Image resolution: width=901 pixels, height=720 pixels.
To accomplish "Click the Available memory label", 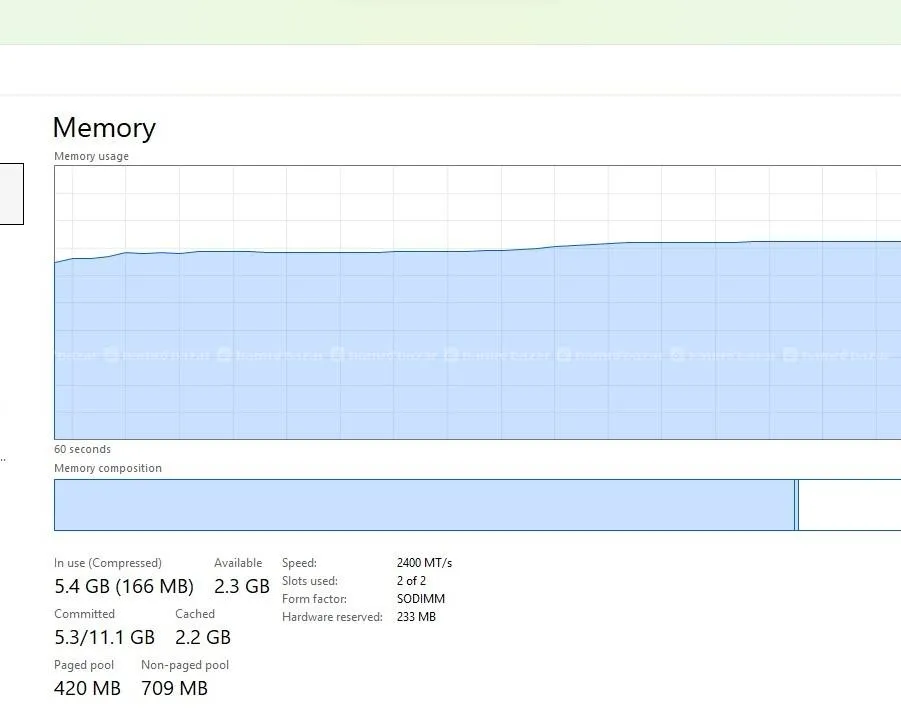I will (x=238, y=563).
